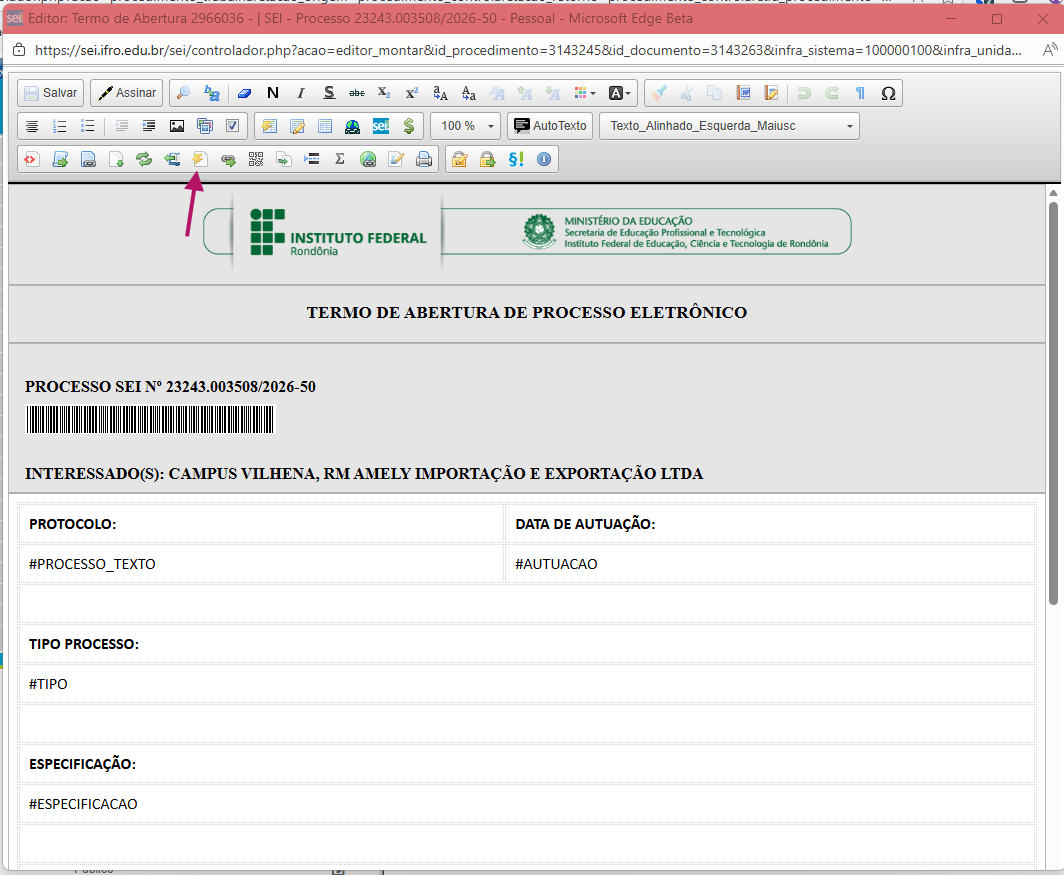Open the Find magnifier tool
1064x875 pixels.
coord(183,93)
